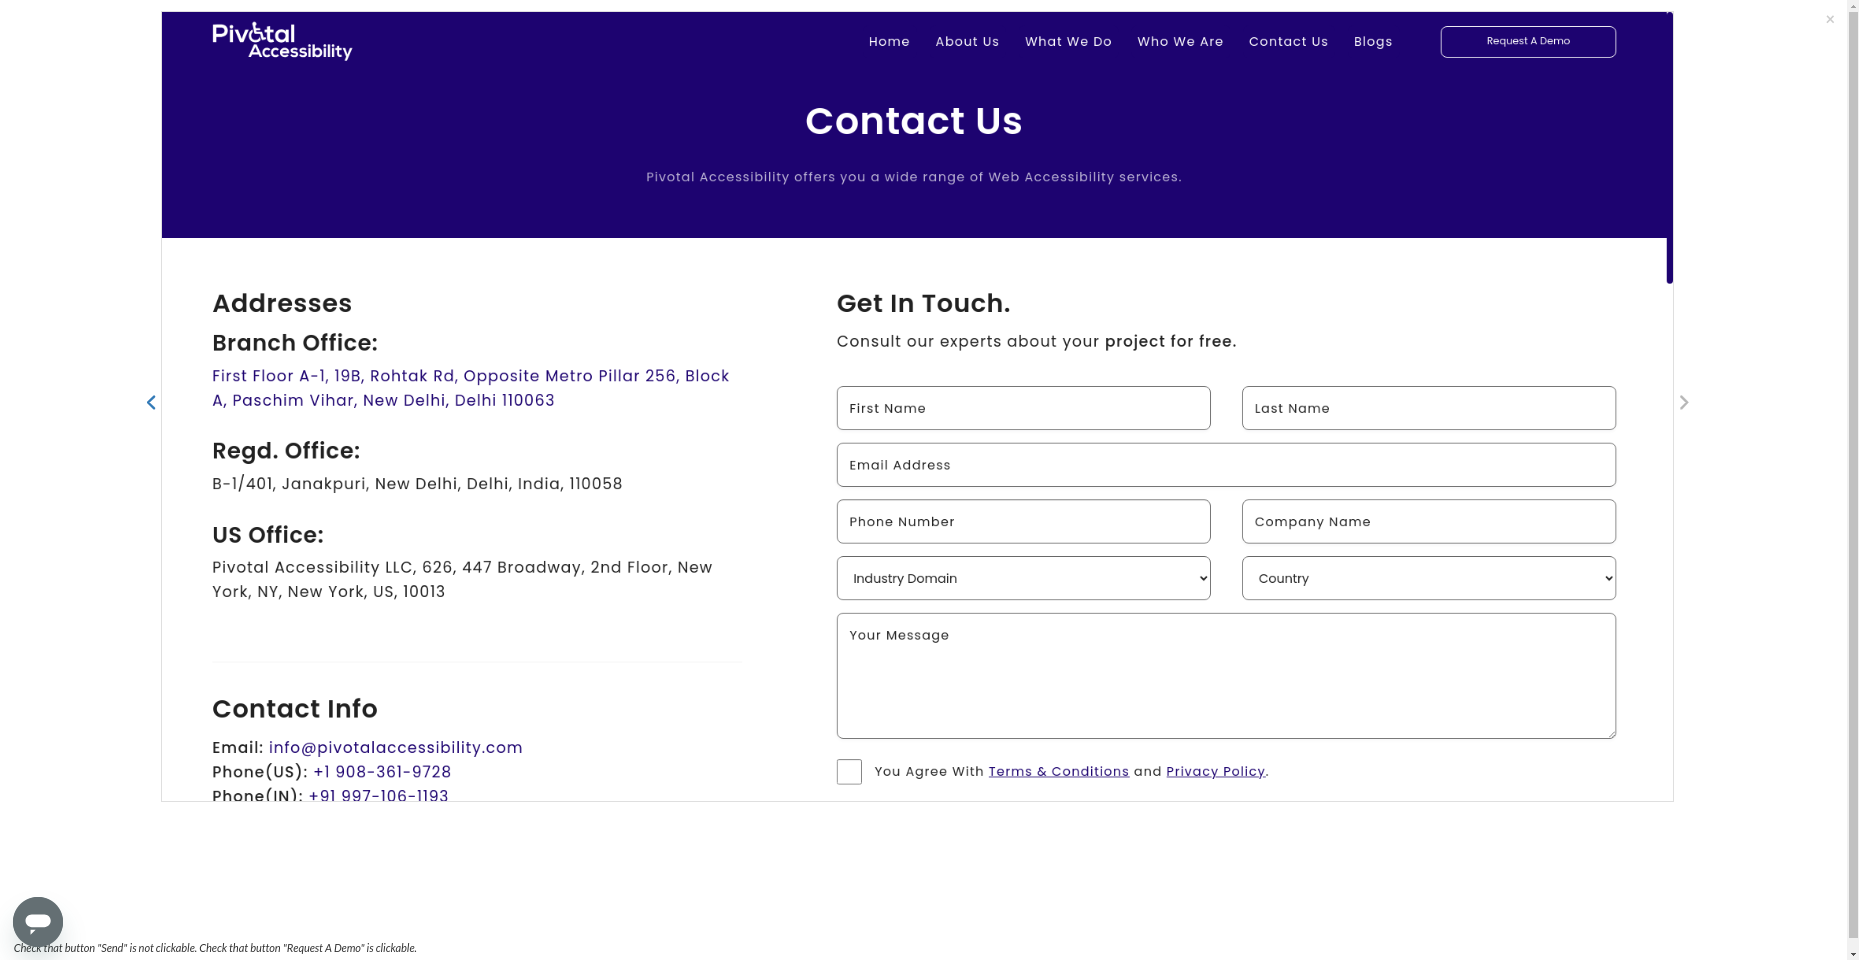Open the Country dropdown

pos(1428,578)
